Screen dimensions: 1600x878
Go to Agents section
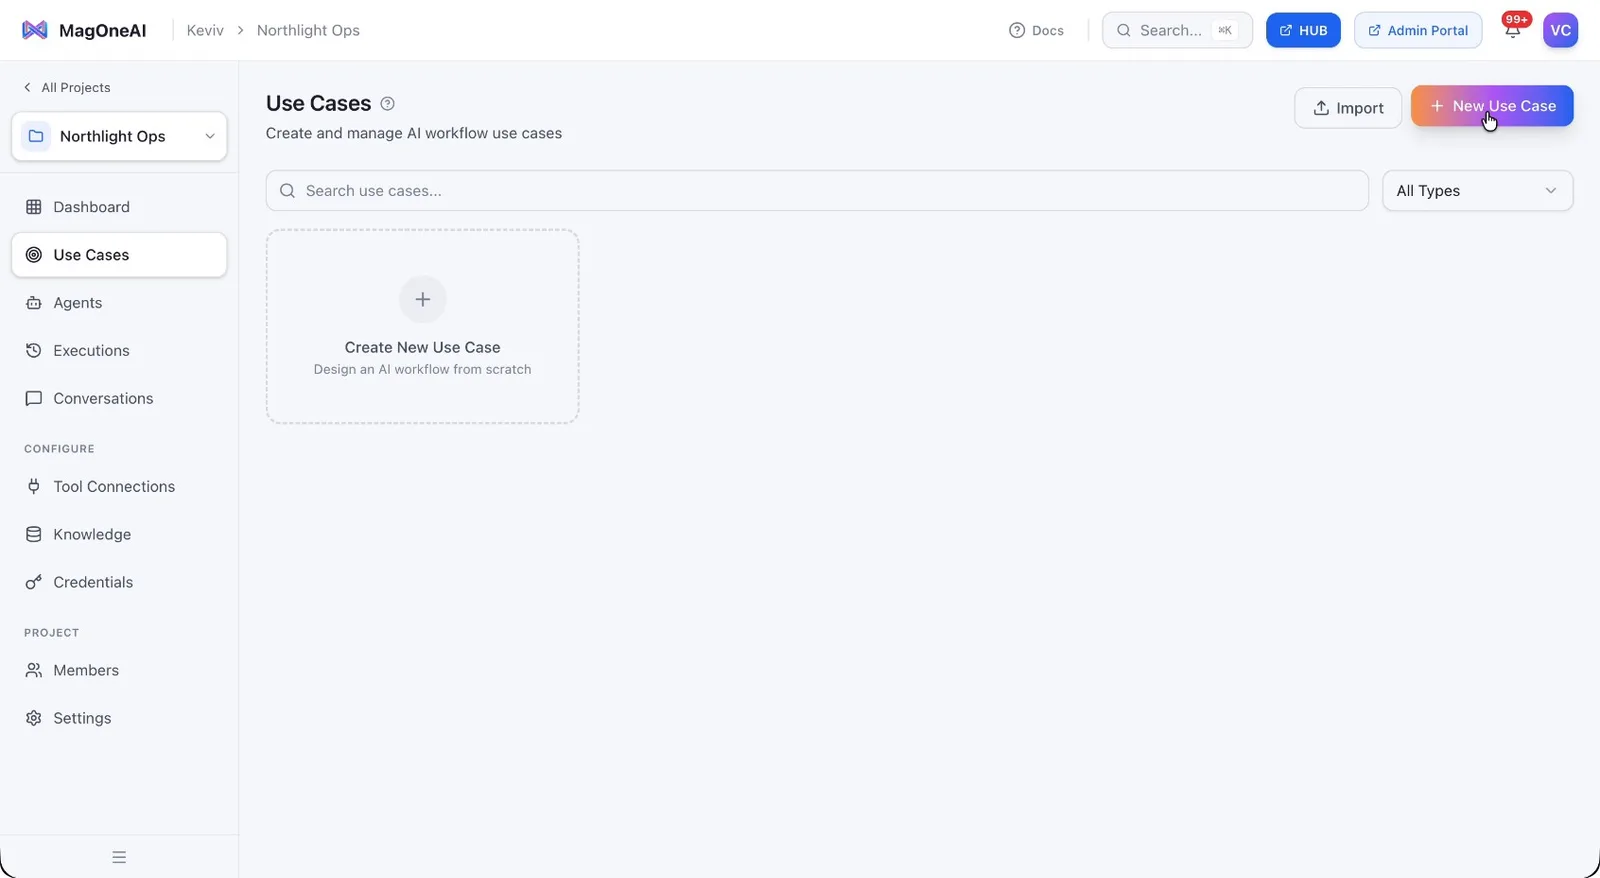click(119, 303)
